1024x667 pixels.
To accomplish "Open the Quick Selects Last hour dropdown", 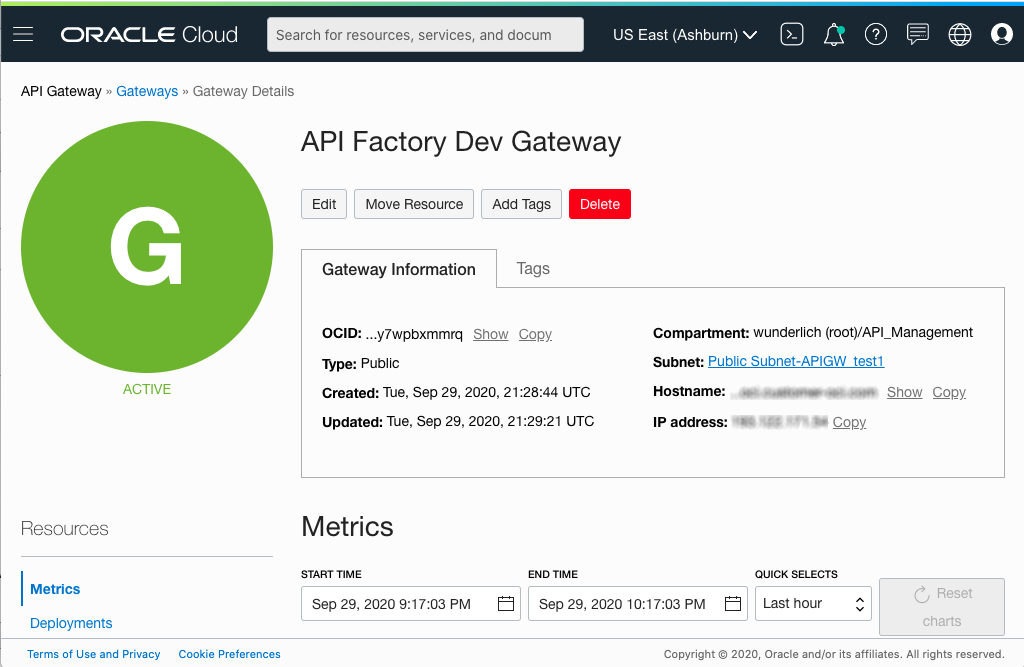I will click(x=813, y=603).
